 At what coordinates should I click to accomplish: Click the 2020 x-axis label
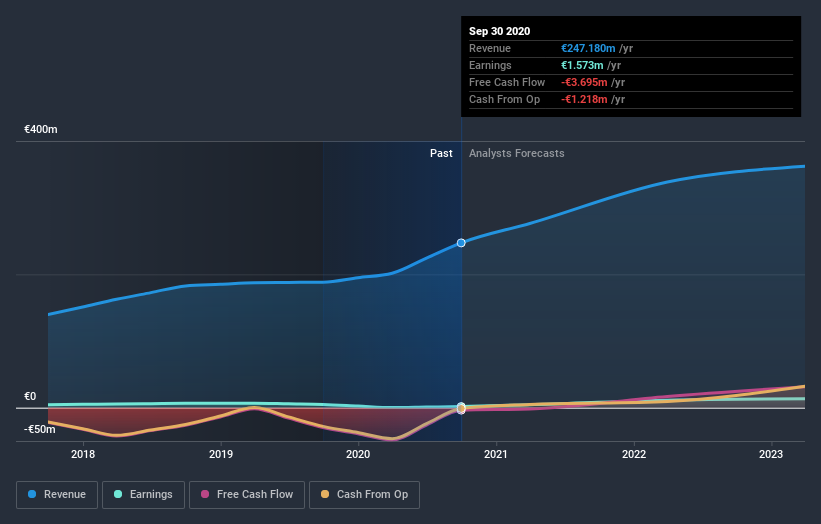(358, 454)
